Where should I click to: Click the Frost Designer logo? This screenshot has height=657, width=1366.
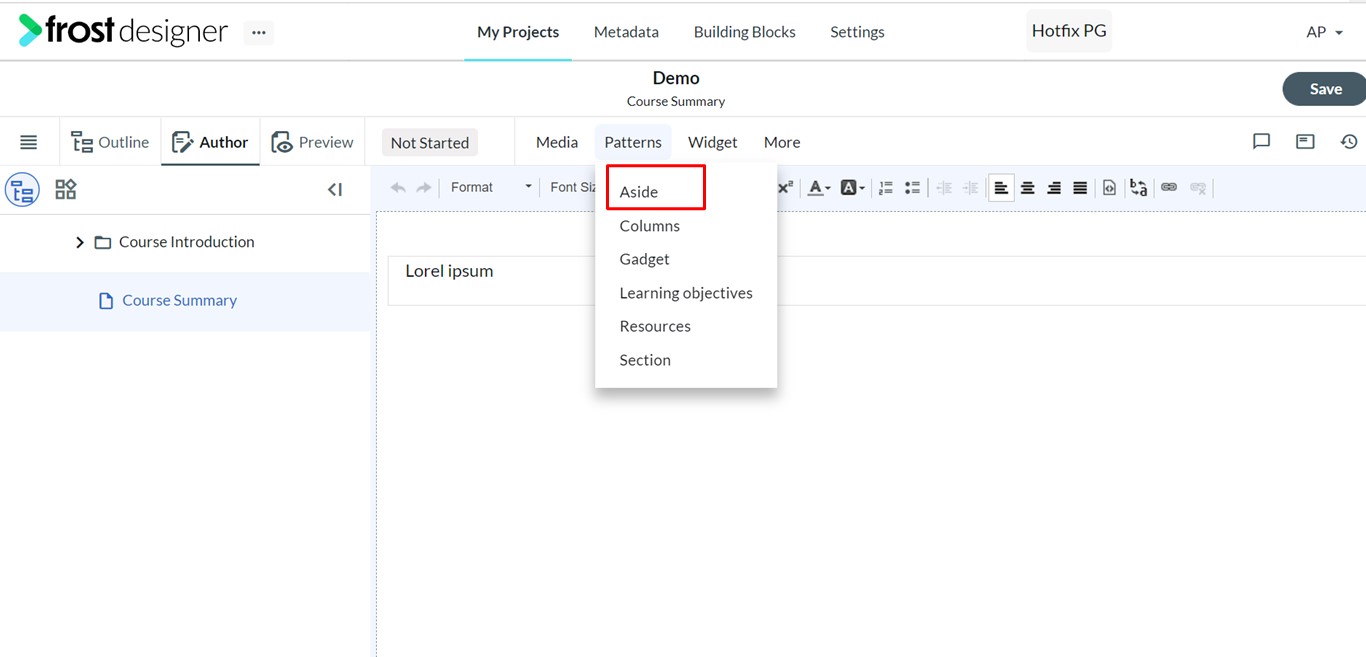pyautogui.click(x=123, y=31)
